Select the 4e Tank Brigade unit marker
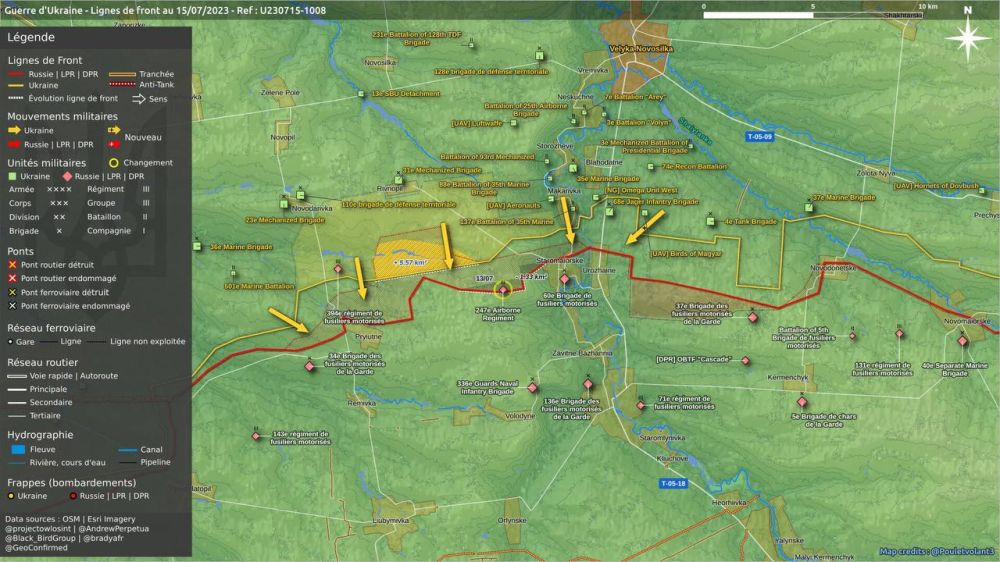The image size is (1000, 562). pyautogui.click(x=711, y=222)
